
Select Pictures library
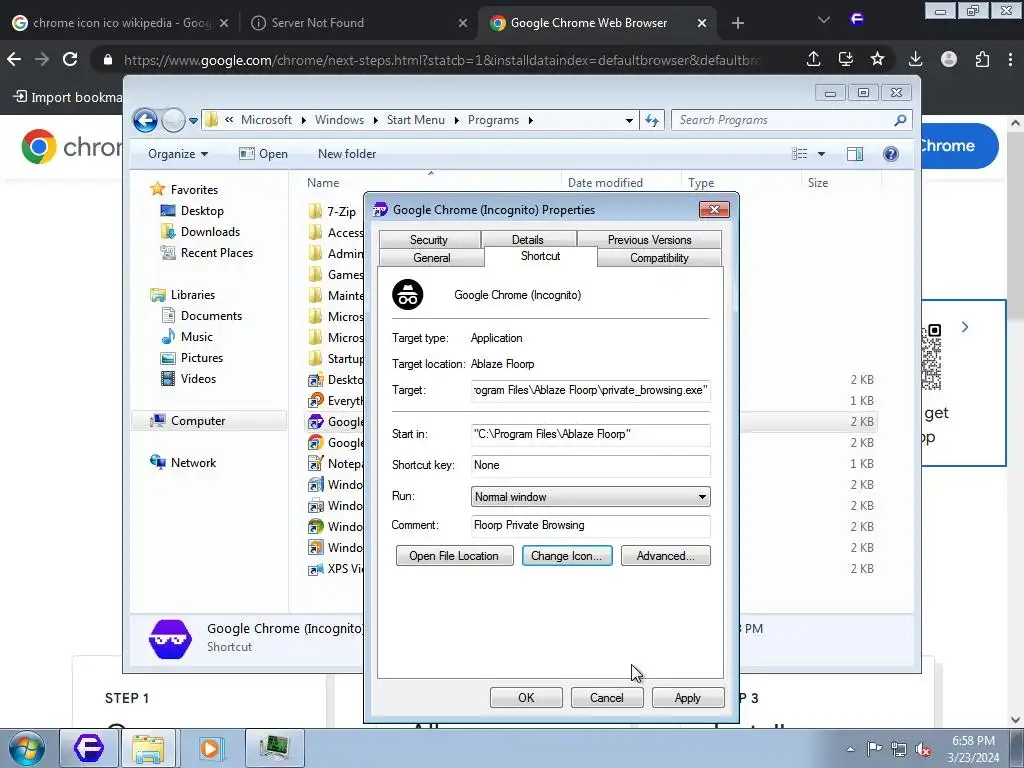(192, 358)
